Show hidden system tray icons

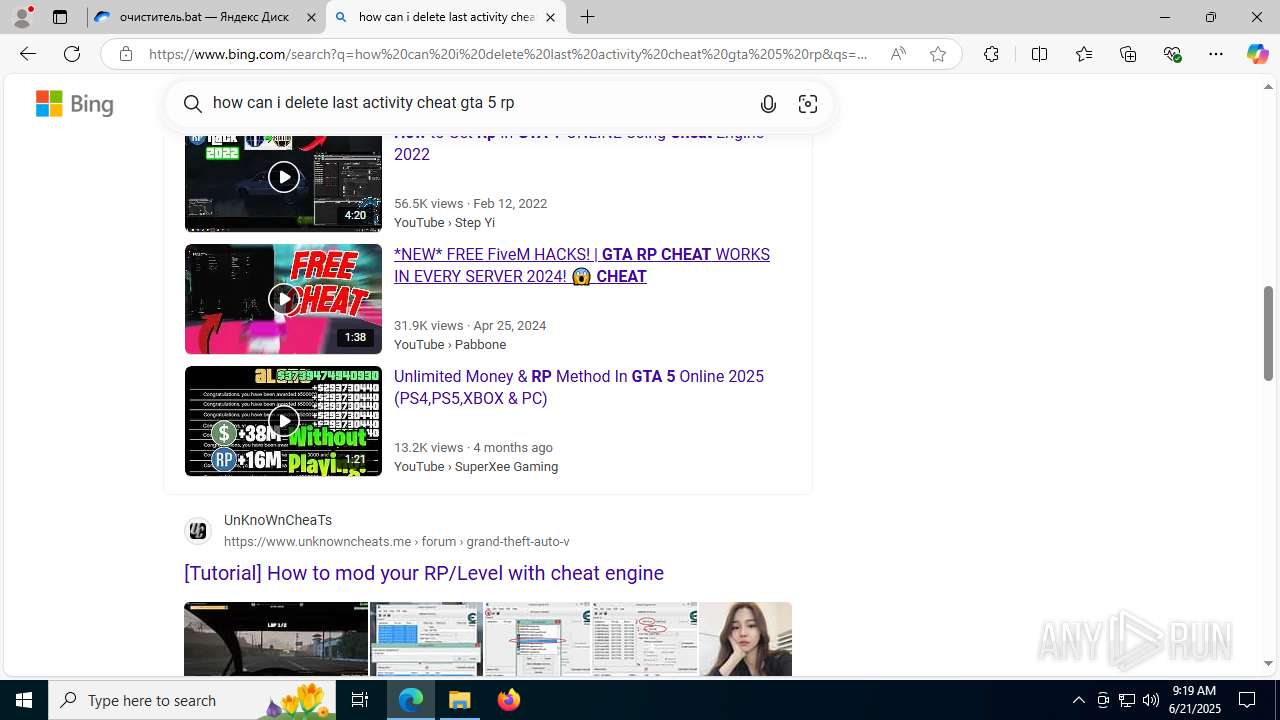tap(1078, 700)
